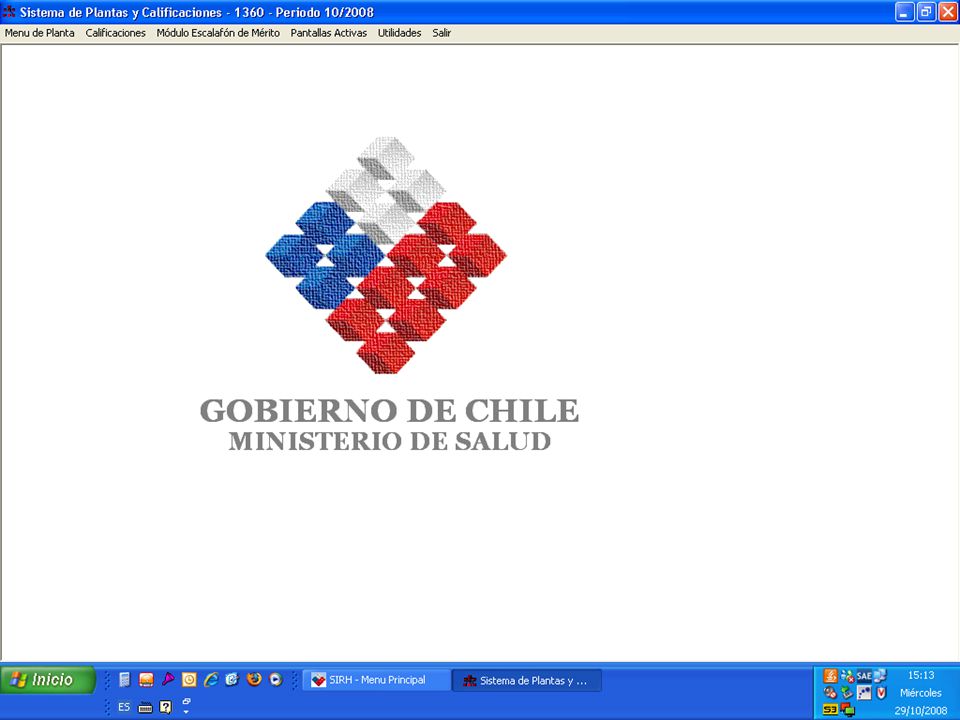Open the Messenger tray icon with red X
The height and width of the screenshot is (720, 960).
click(x=847, y=676)
